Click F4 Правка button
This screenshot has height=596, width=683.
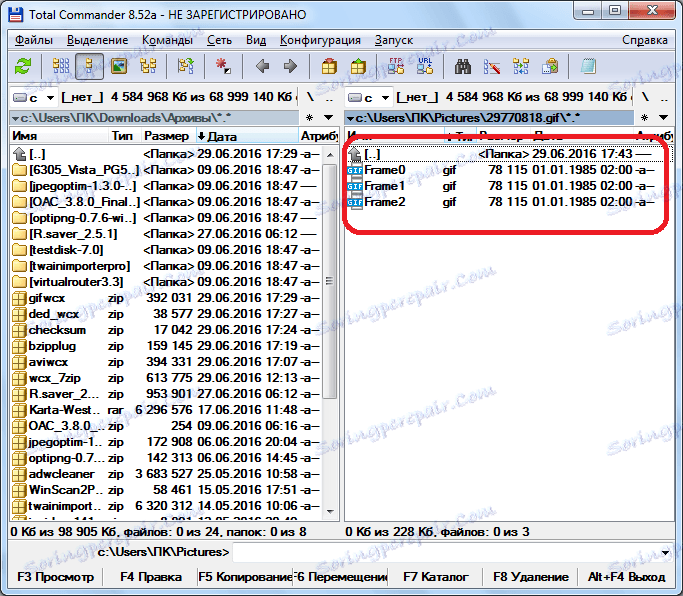151,577
